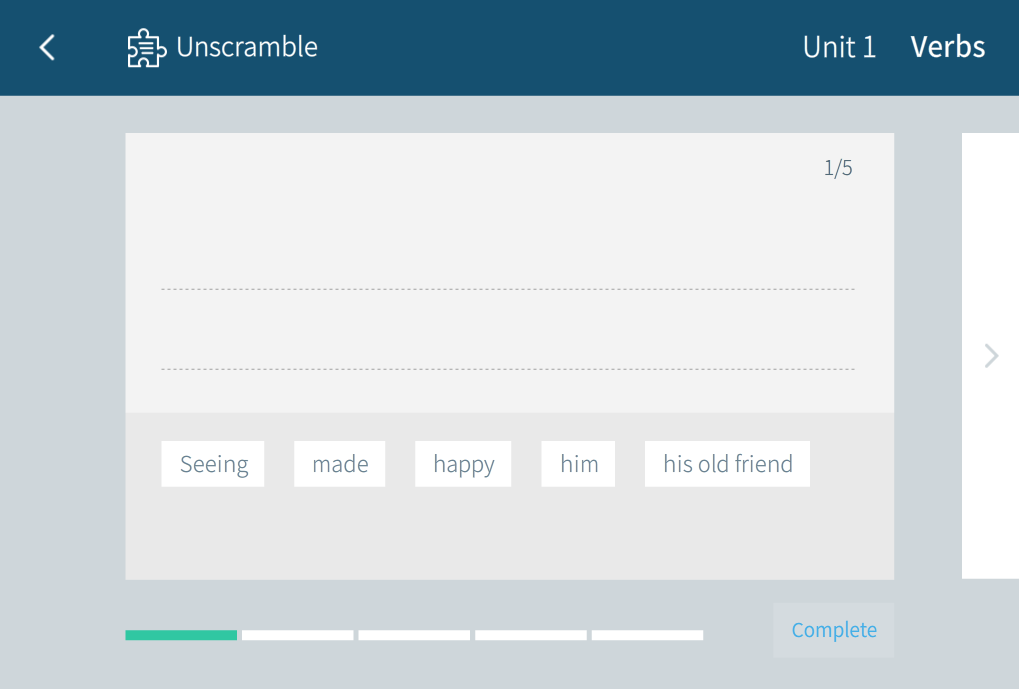This screenshot has height=689, width=1019.
Task: Select the word tile 'Seeing'
Action: (213, 464)
